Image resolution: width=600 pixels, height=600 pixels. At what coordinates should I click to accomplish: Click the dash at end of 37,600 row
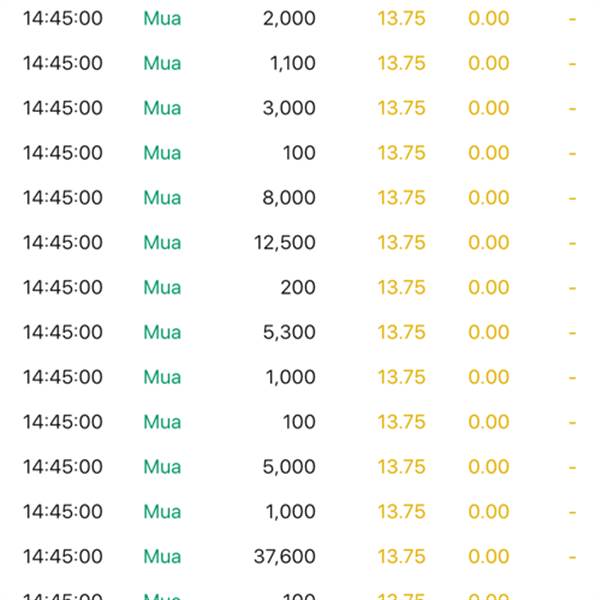(x=572, y=557)
